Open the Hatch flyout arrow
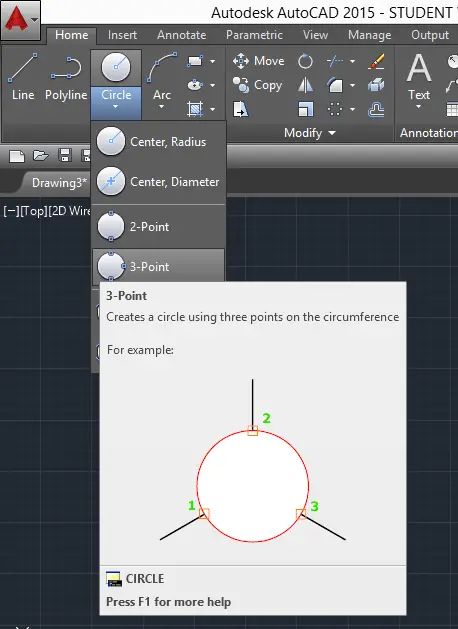Screen dimensions: 458x629 pos(213,109)
